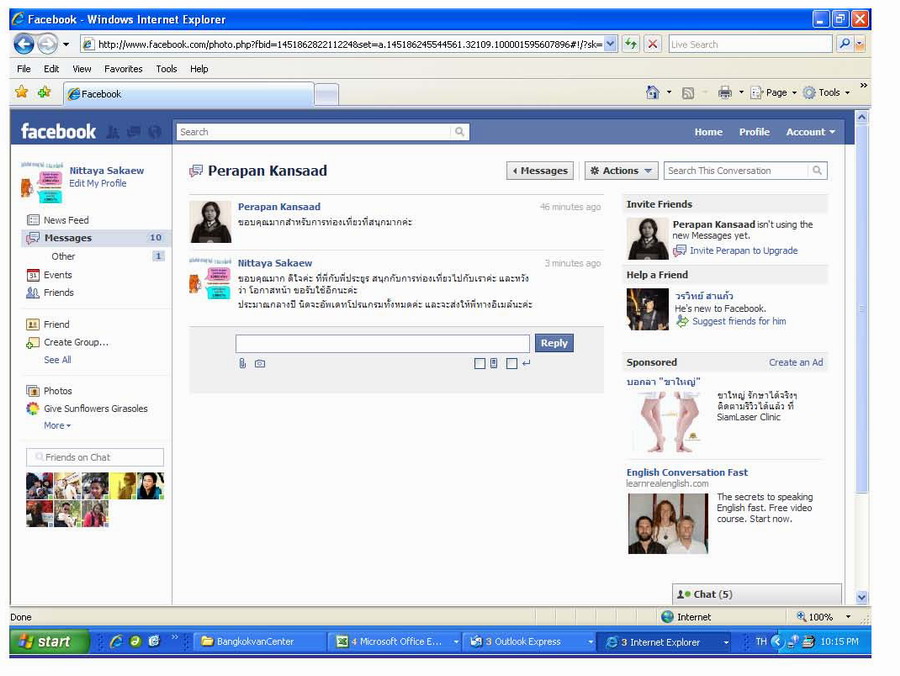Open the View menu
900x676 pixels.
coord(82,69)
